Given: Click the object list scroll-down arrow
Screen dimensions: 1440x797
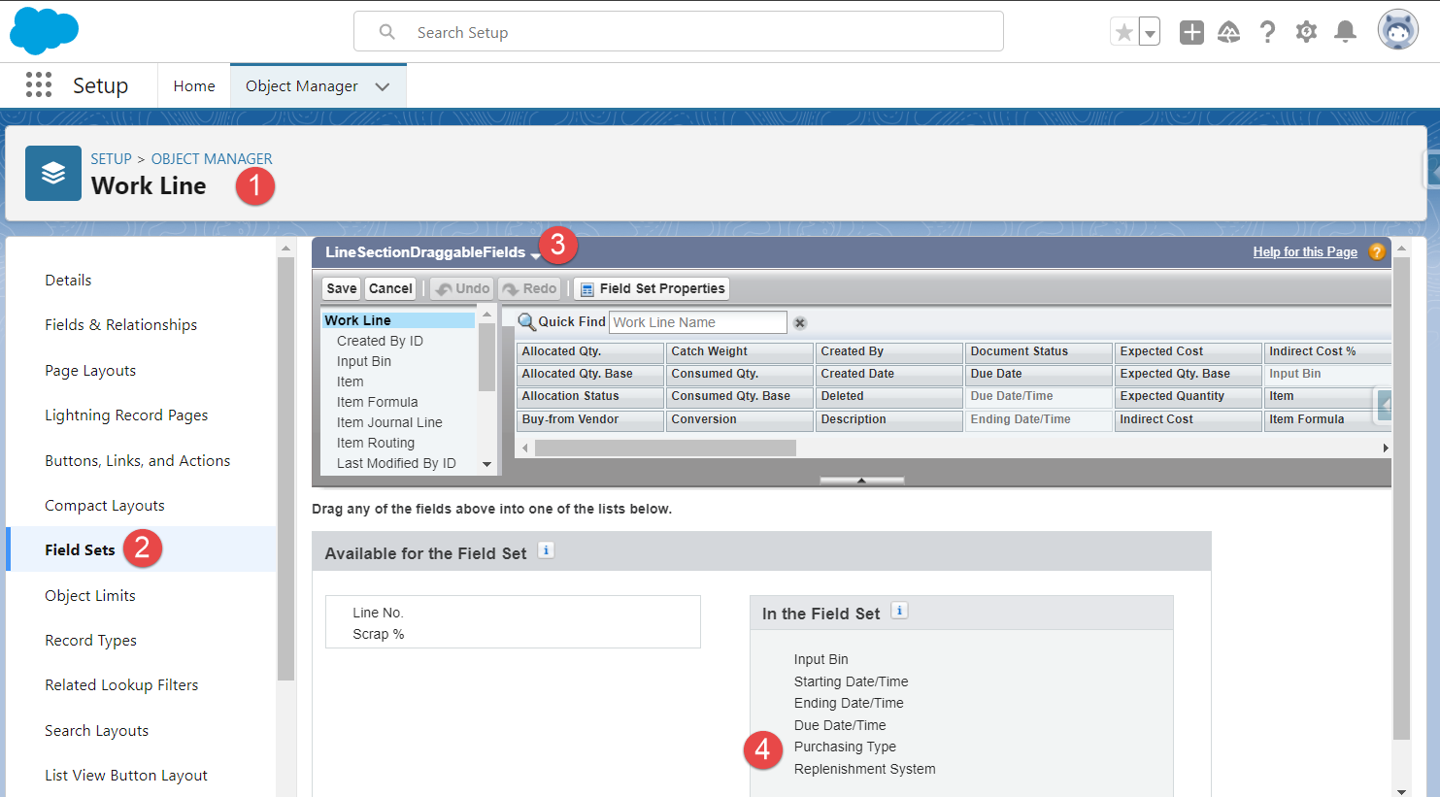Looking at the screenshot, I should pos(487,464).
